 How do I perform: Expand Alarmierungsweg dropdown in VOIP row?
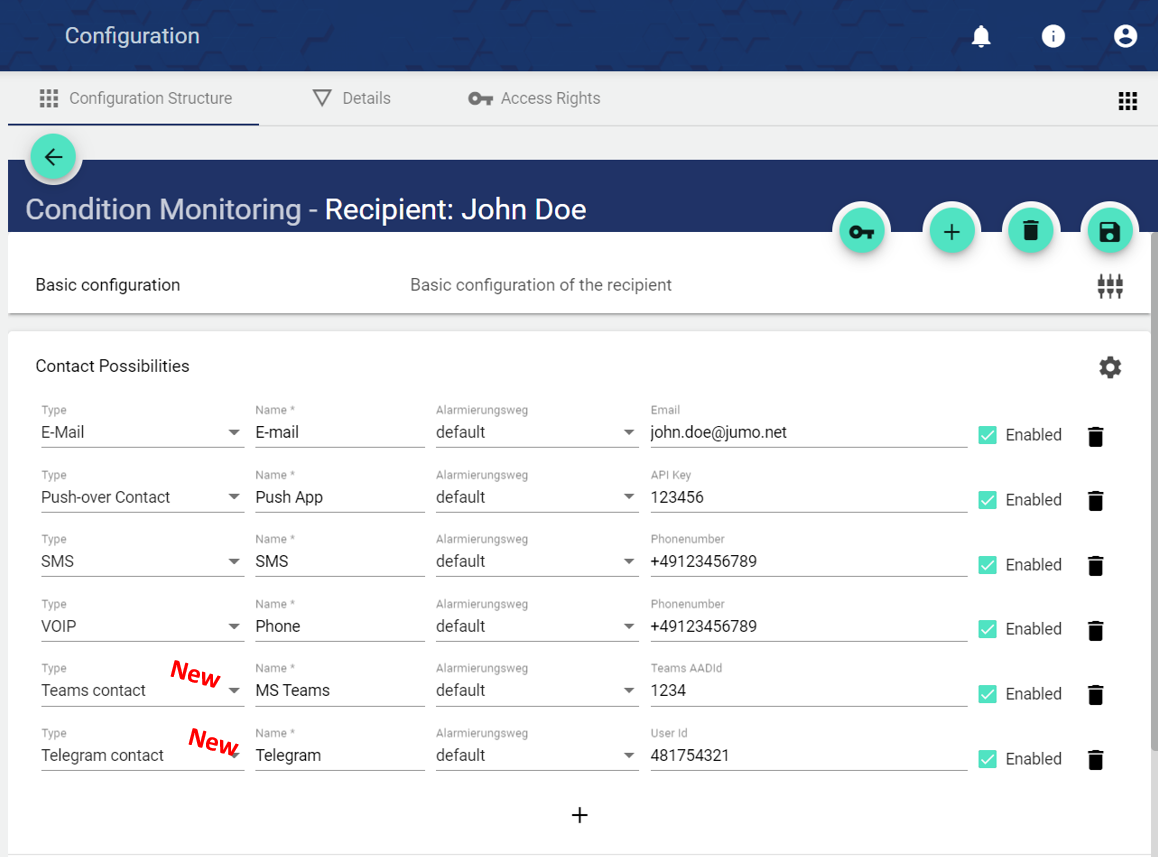(x=536, y=626)
